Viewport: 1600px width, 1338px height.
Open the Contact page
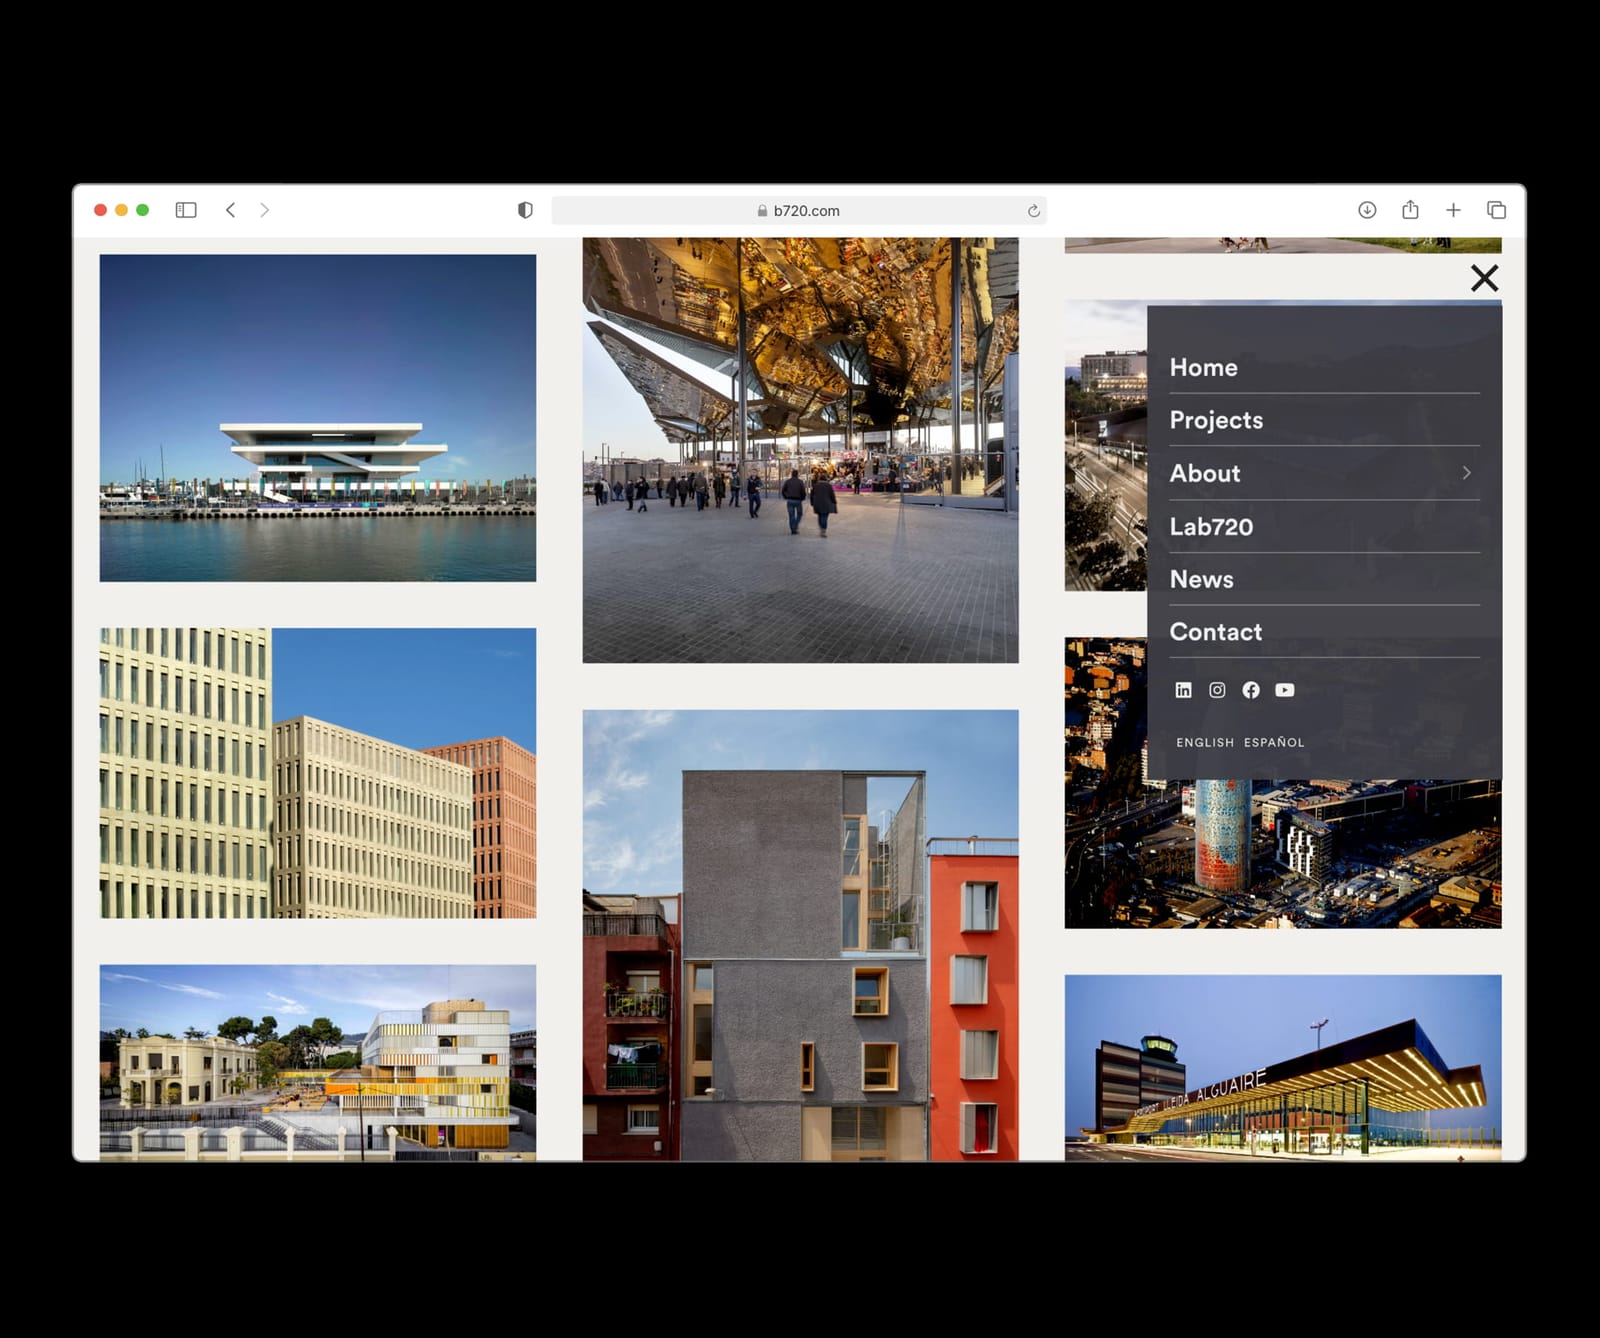click(x=1216, y=632)
